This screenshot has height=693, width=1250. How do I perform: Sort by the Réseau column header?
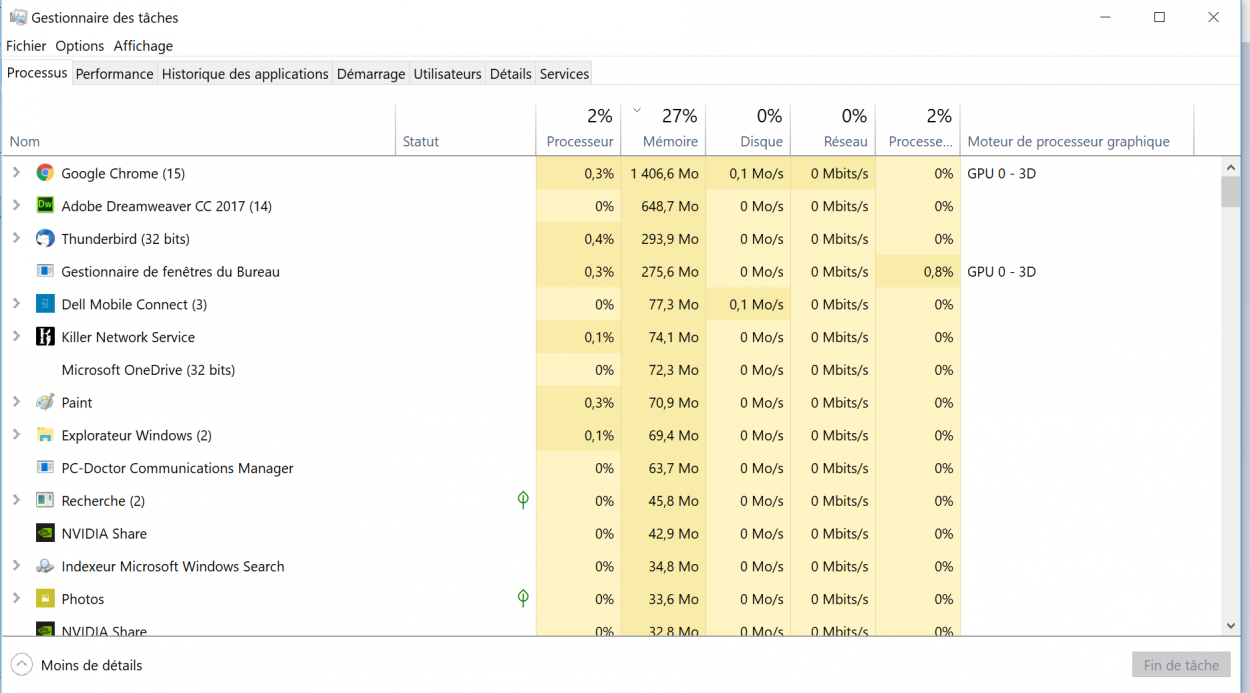click(x=834, y=129)
